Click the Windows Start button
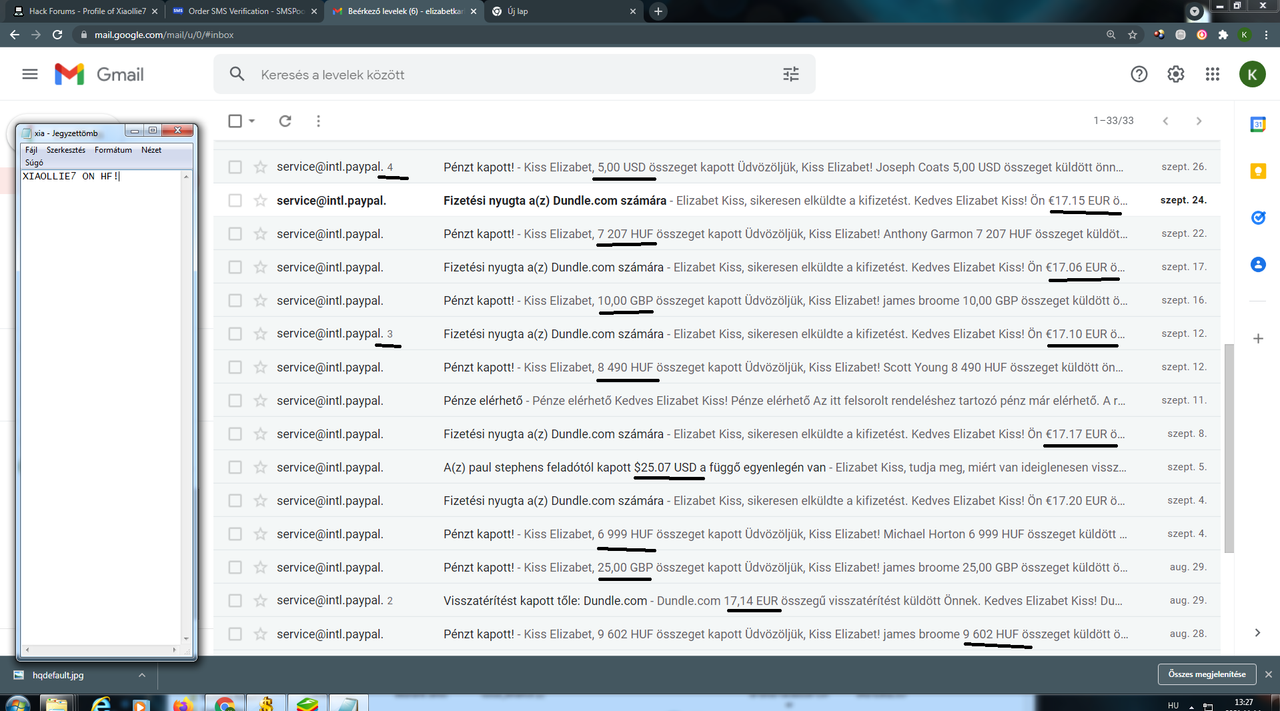Screen dimensions: 1280x711 click(x=15, y=705)
